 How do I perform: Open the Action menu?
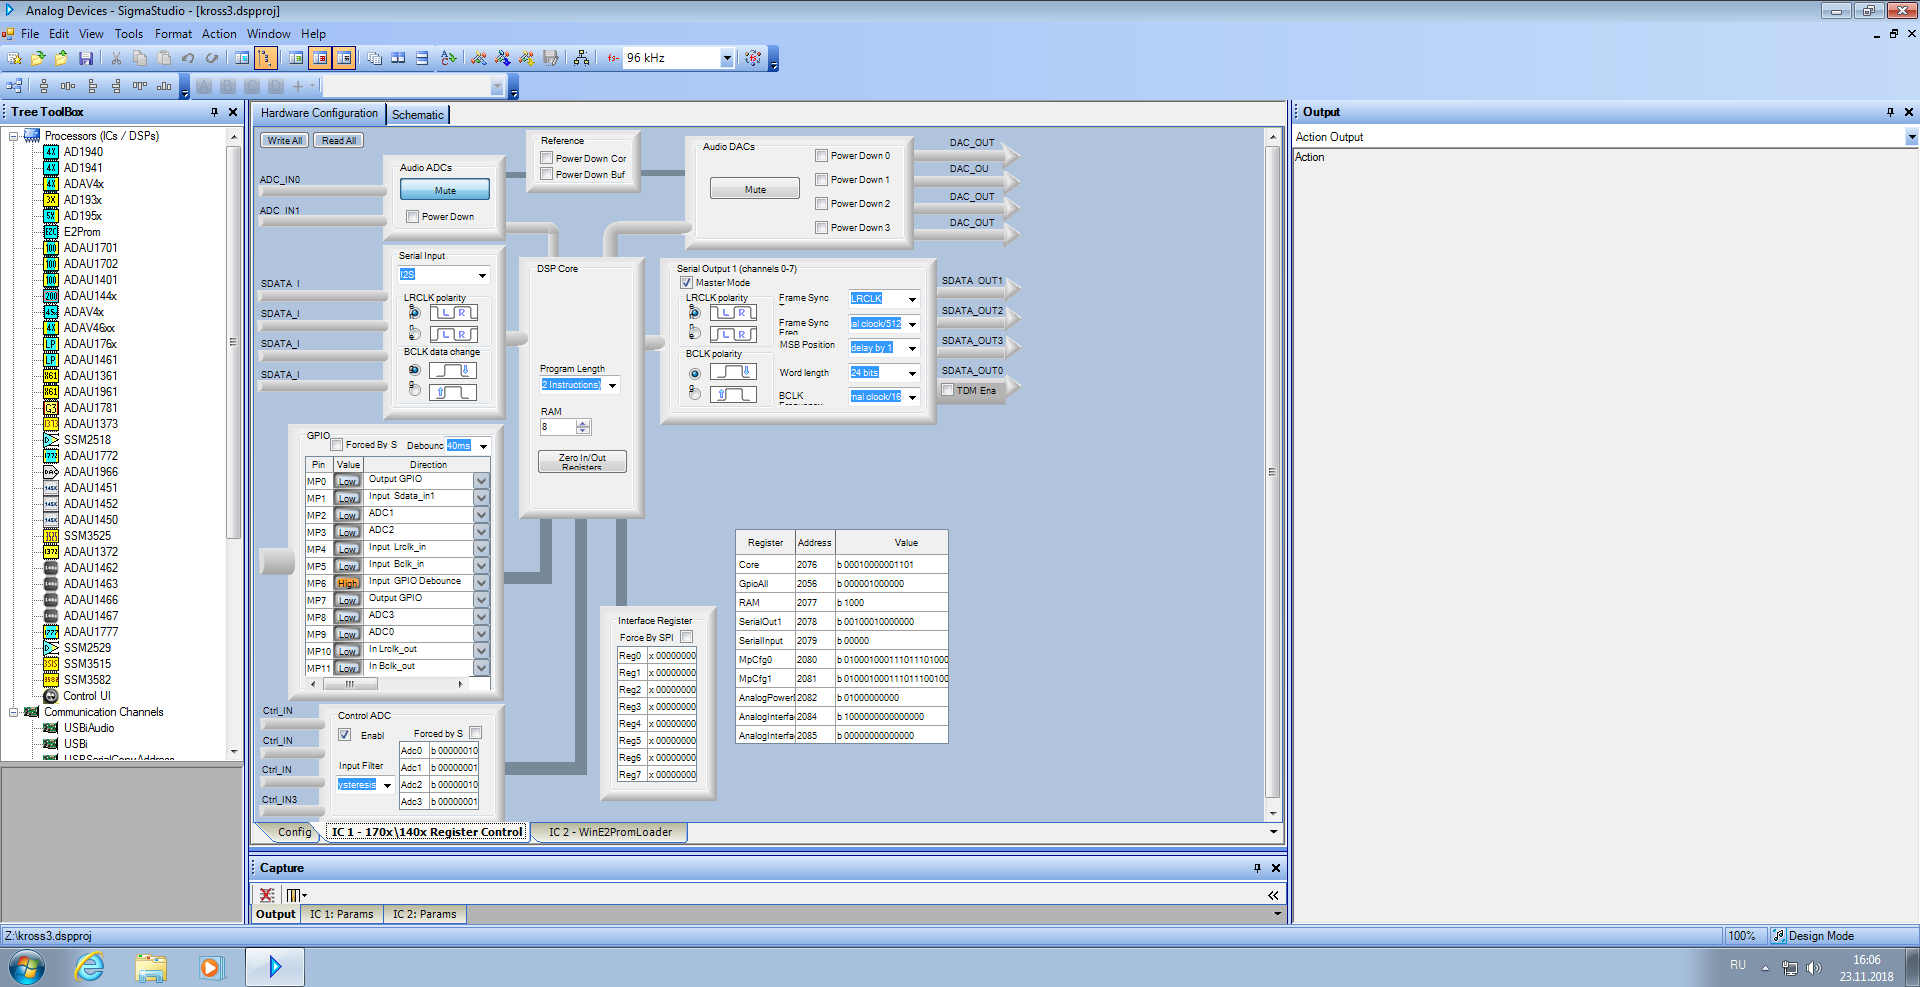tap(219, 34)
